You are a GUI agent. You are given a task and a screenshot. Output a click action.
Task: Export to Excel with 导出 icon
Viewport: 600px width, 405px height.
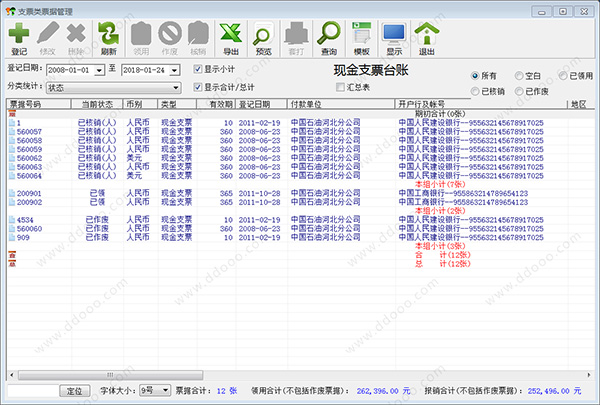[231, 33]
